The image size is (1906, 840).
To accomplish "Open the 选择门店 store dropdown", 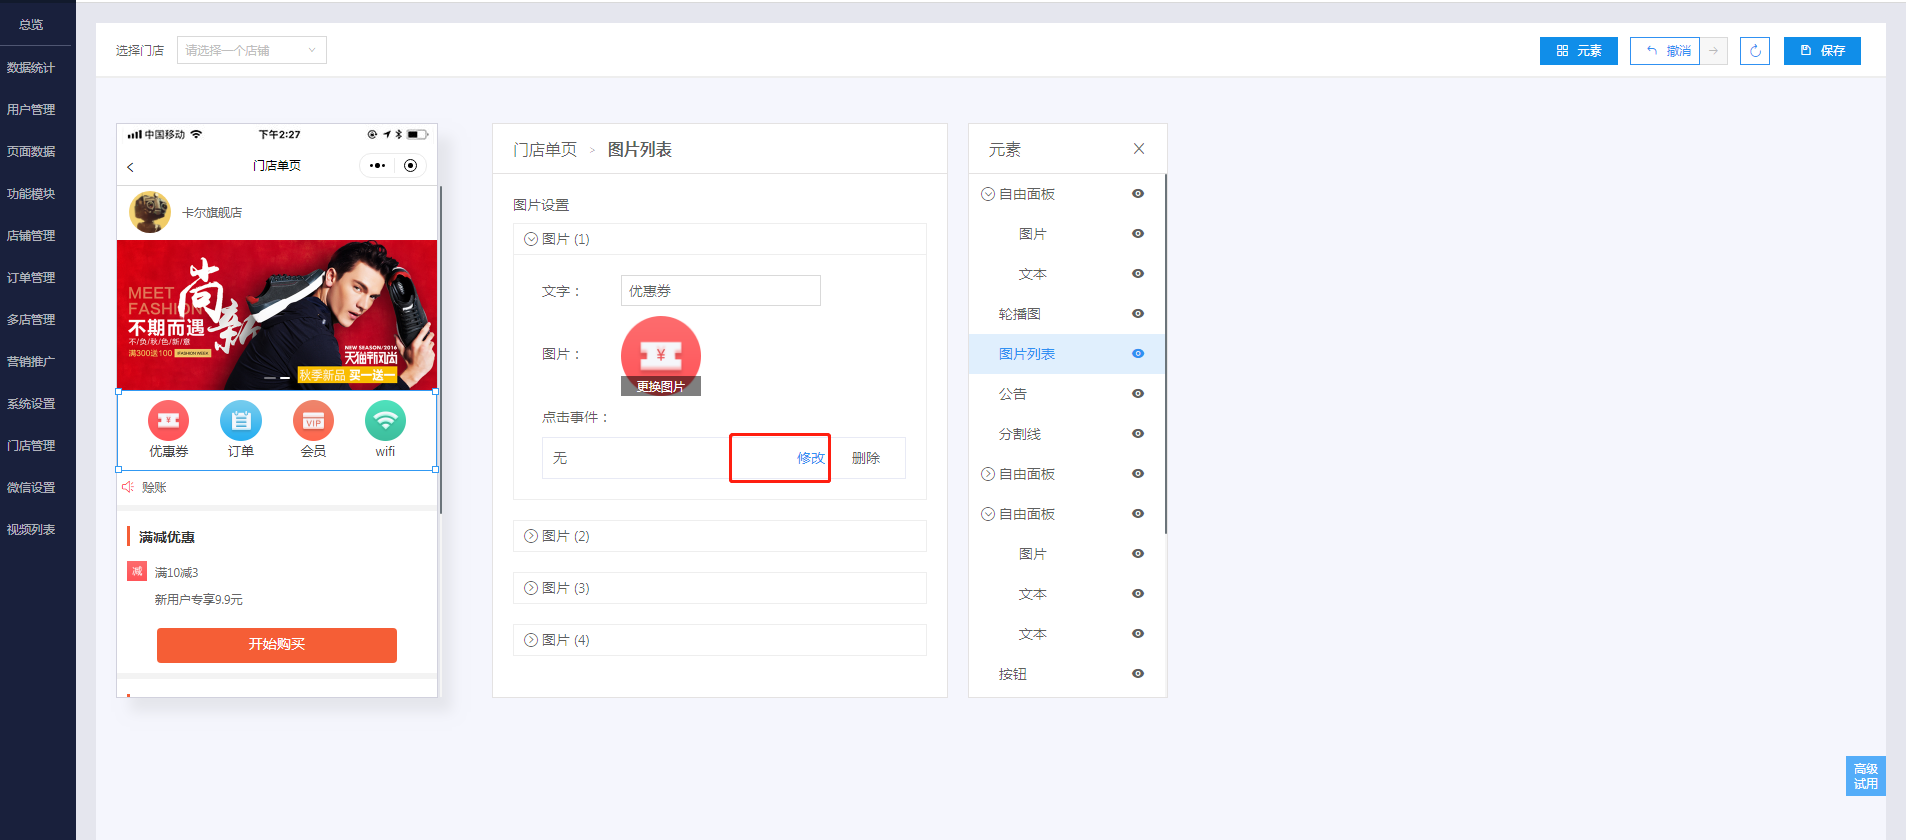I will pyautogui.click(x=251, y=50).
